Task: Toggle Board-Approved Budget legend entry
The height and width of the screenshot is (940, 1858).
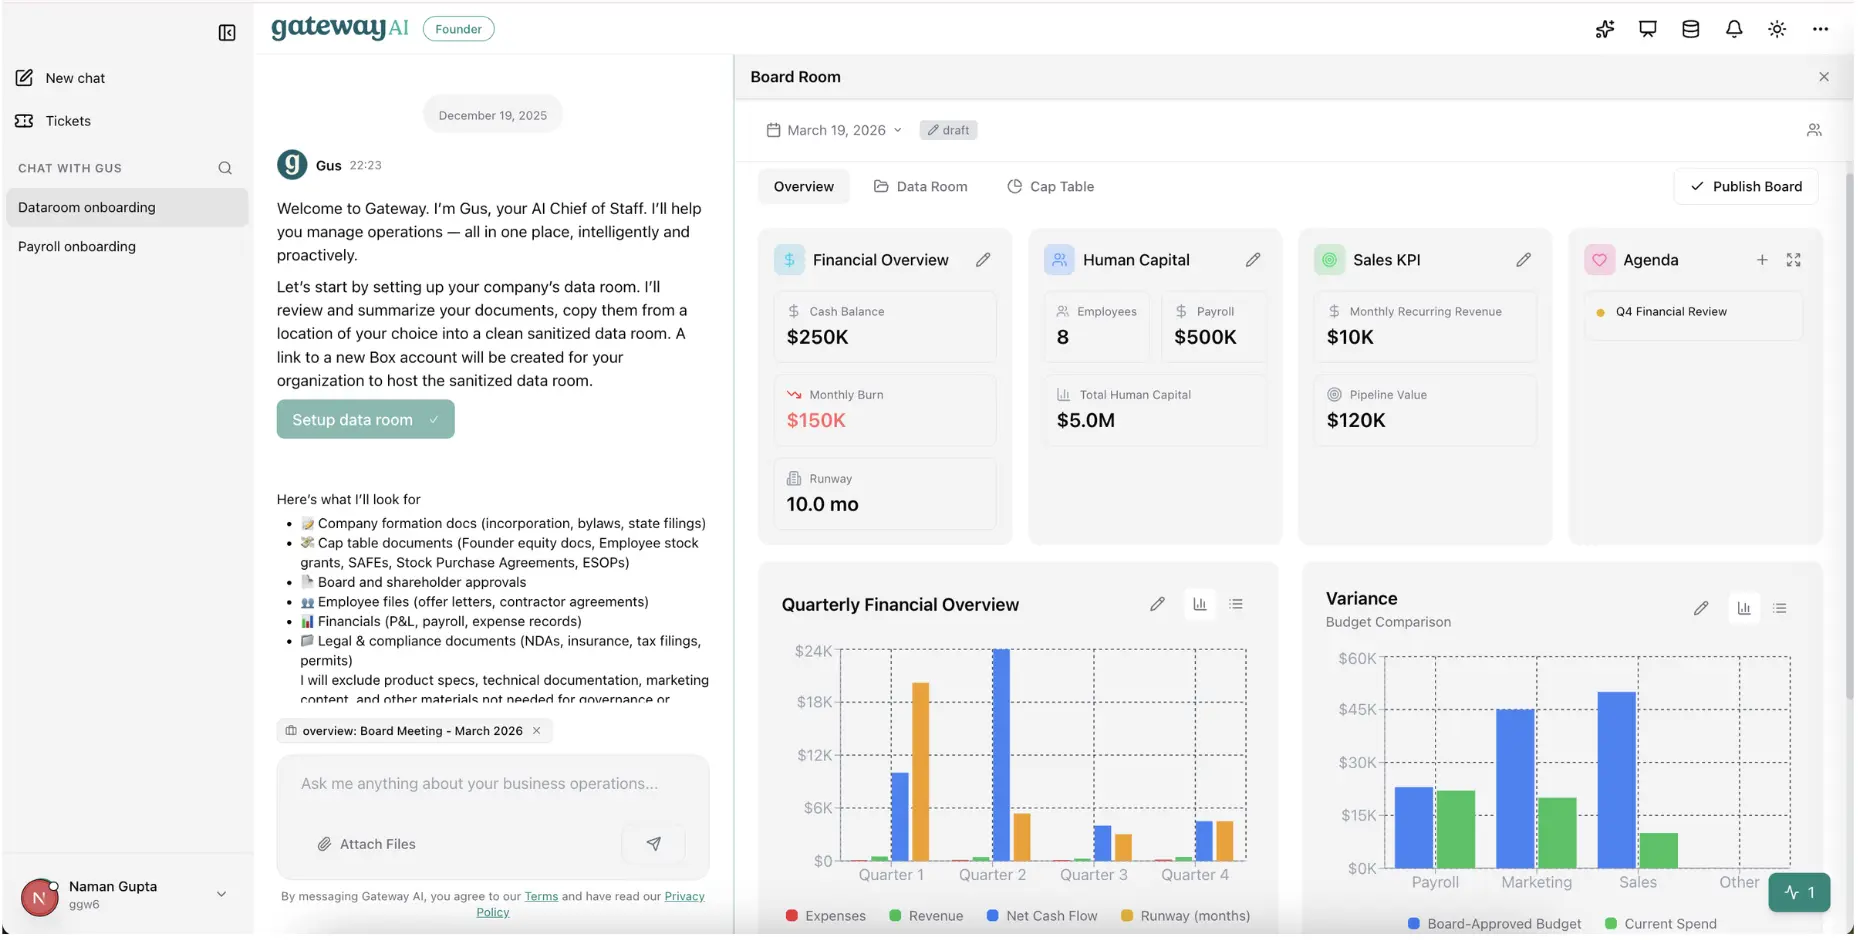Action: (1494, 925)
